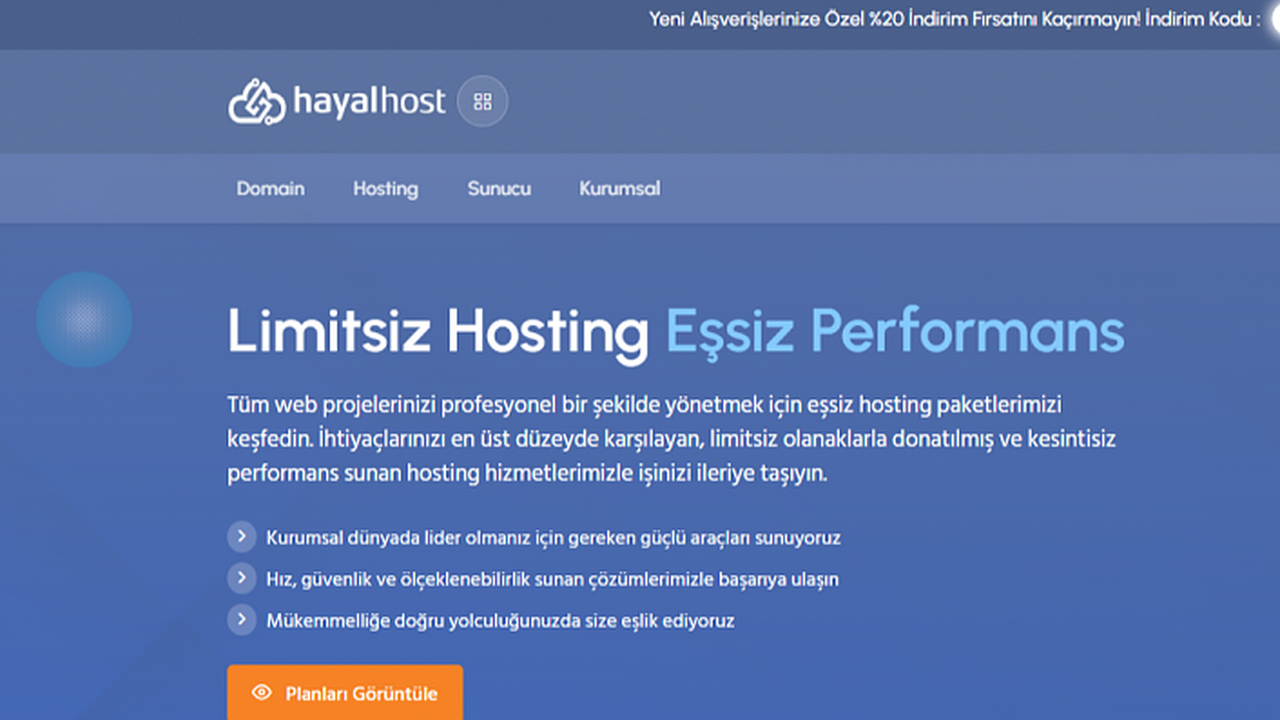Click chevron icon beside 'Kurumsal dünyada lider' line

coord(241,537)
